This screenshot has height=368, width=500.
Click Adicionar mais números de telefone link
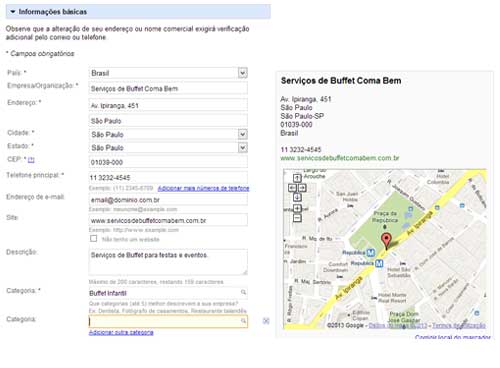click(203, 188)
